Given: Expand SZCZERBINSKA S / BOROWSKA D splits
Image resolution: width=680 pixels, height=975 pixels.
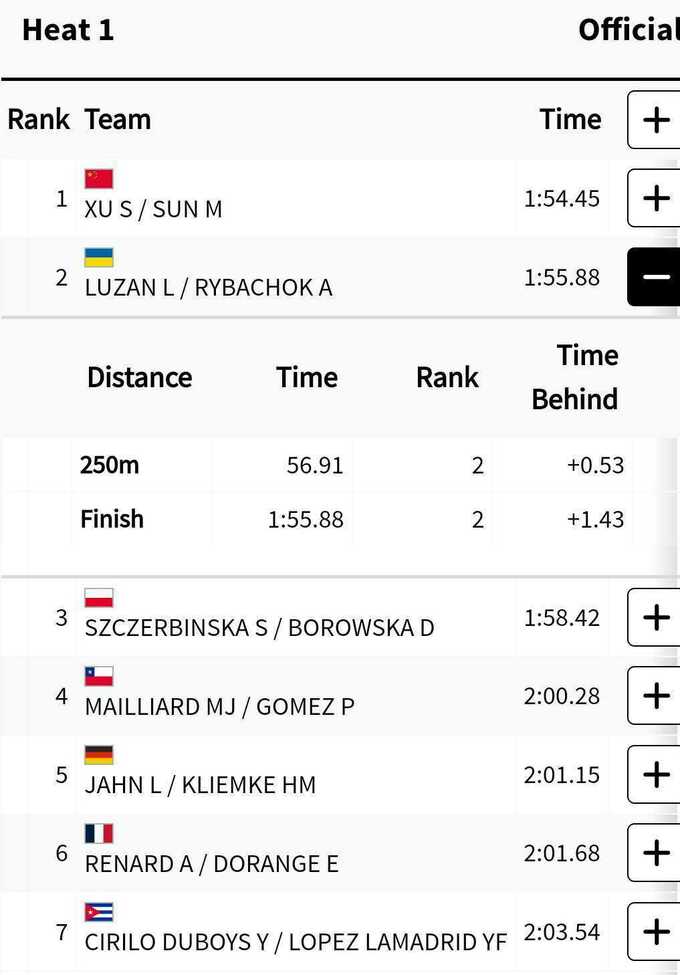Looking at the screenshot, I should [655, 617].
